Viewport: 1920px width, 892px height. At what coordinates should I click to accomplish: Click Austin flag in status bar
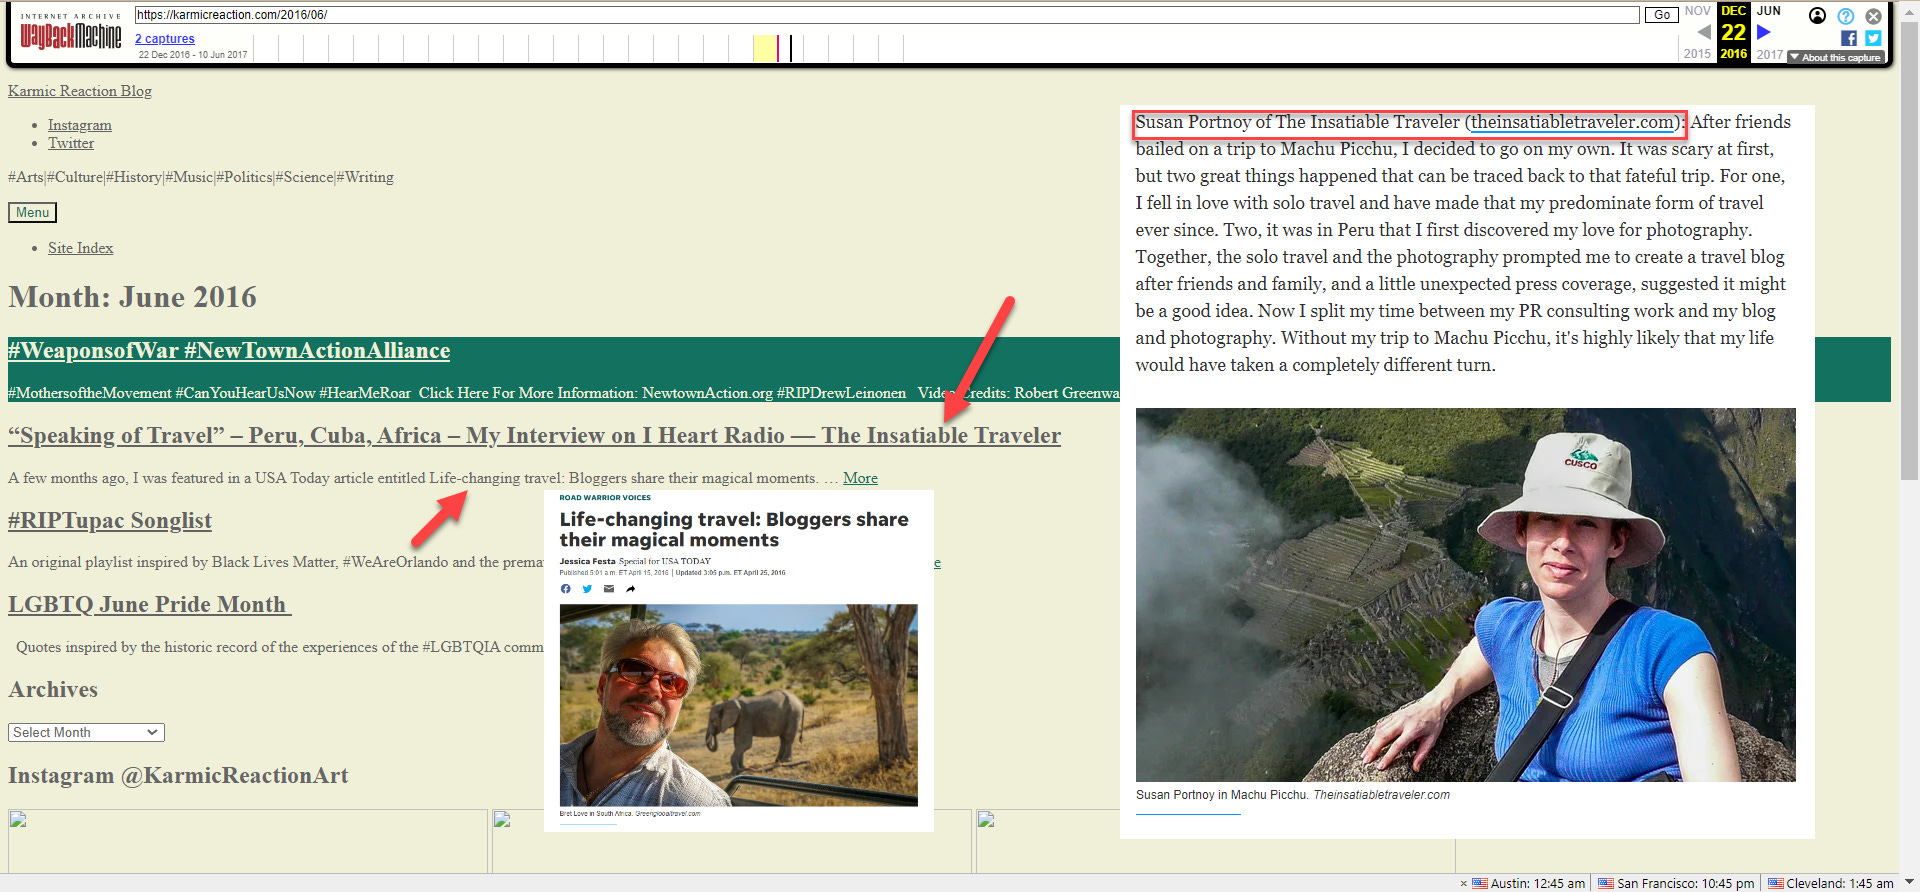click(x=1480, y=883)
